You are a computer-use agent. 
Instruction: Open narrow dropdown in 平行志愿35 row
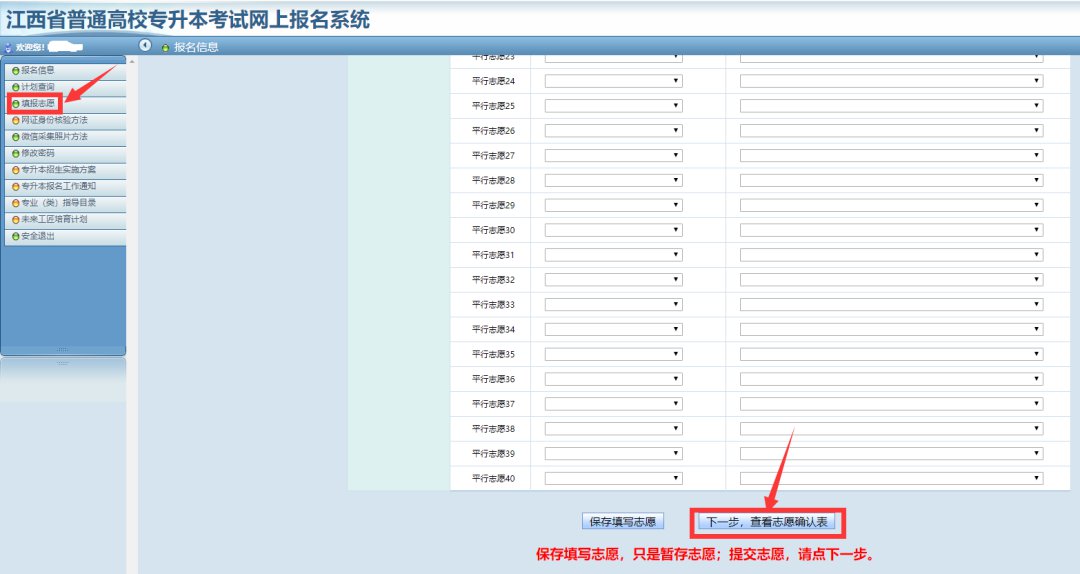[613, 353]
